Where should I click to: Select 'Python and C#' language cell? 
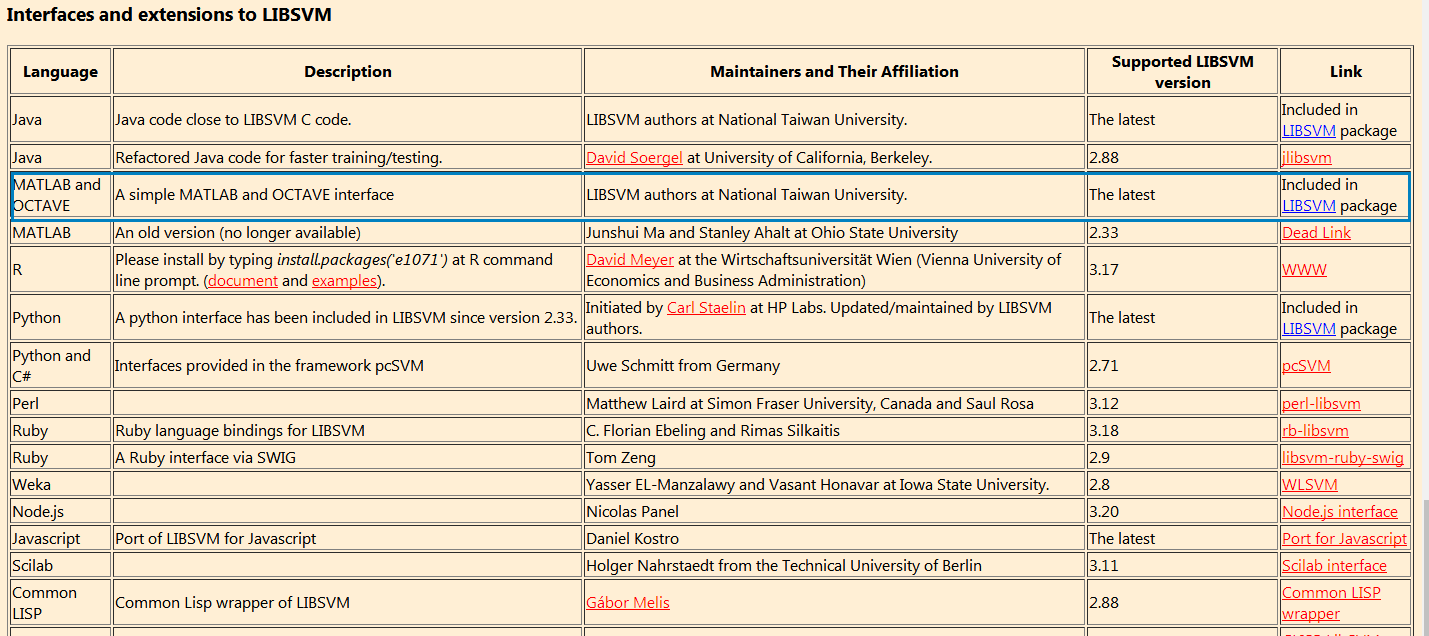[61, 365]
